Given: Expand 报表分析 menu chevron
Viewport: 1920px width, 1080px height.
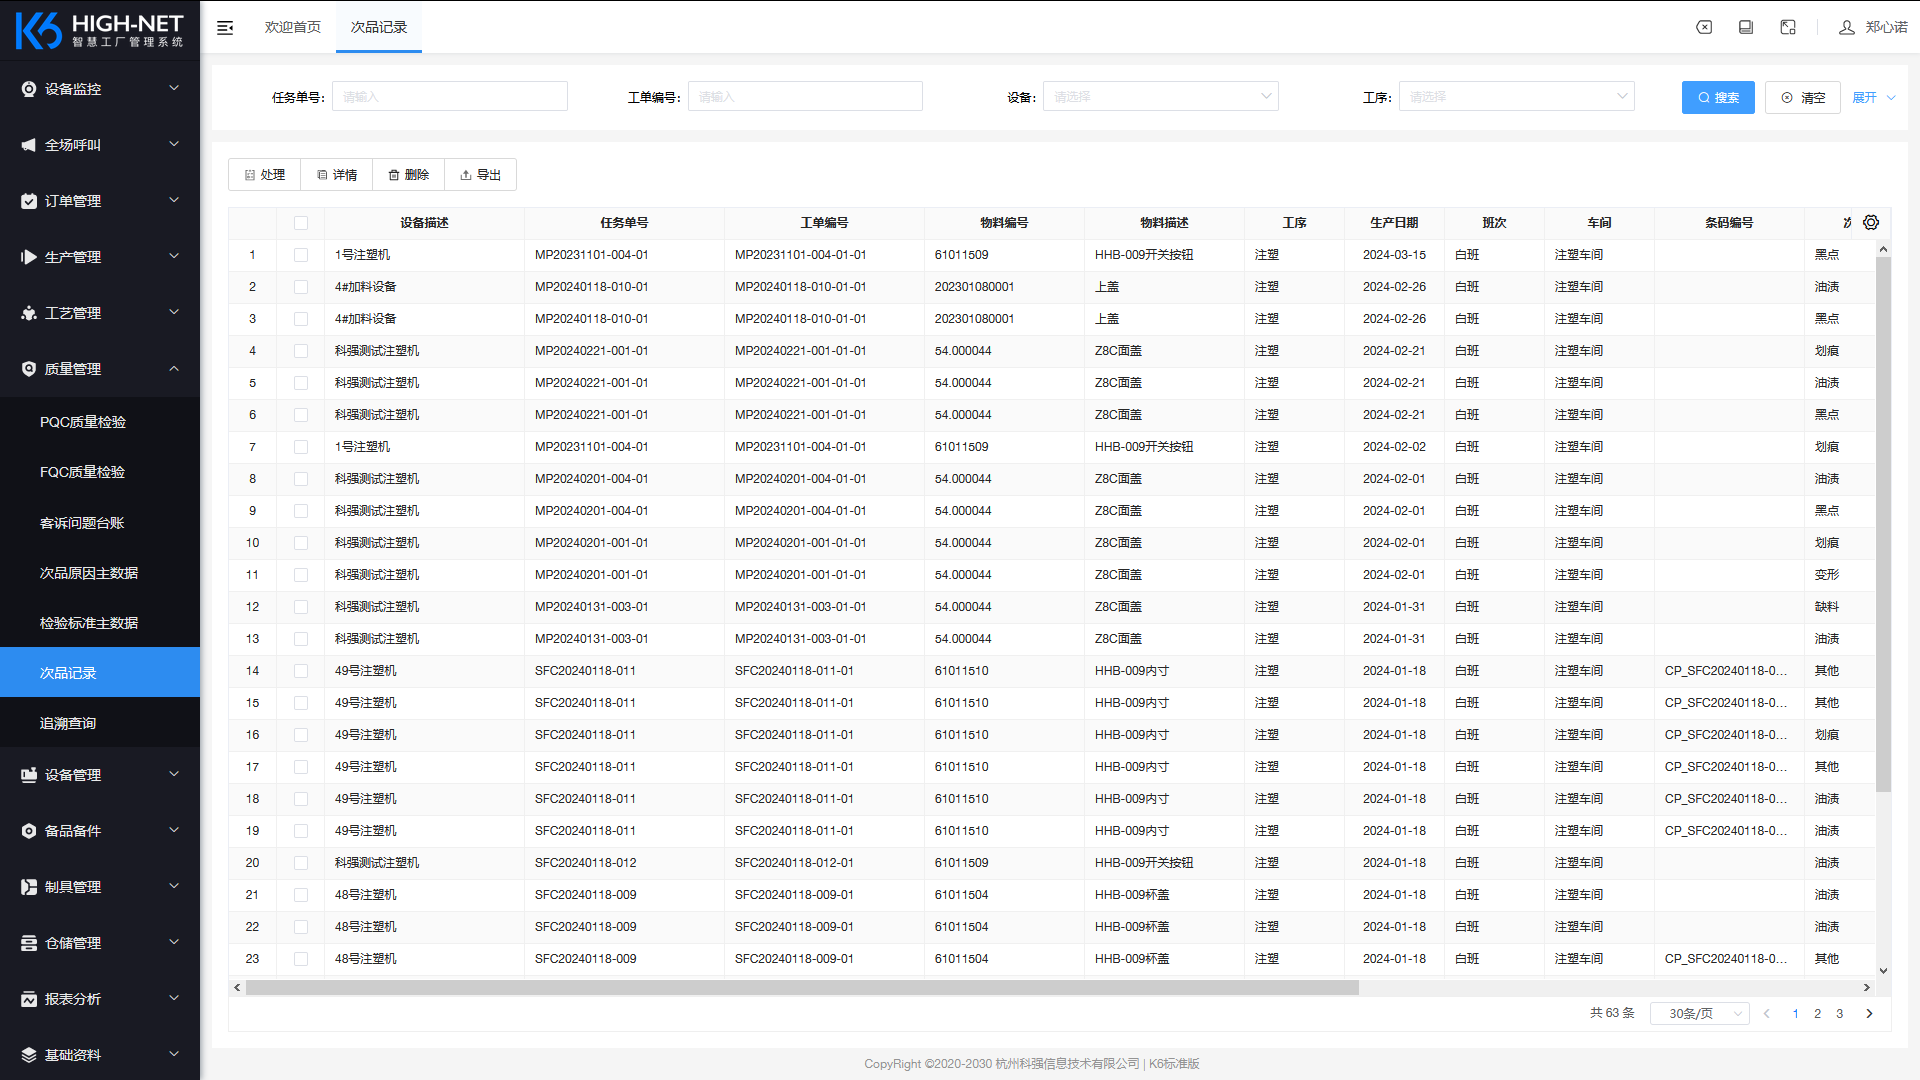Looking at the screenshot, I should (174, 998).
